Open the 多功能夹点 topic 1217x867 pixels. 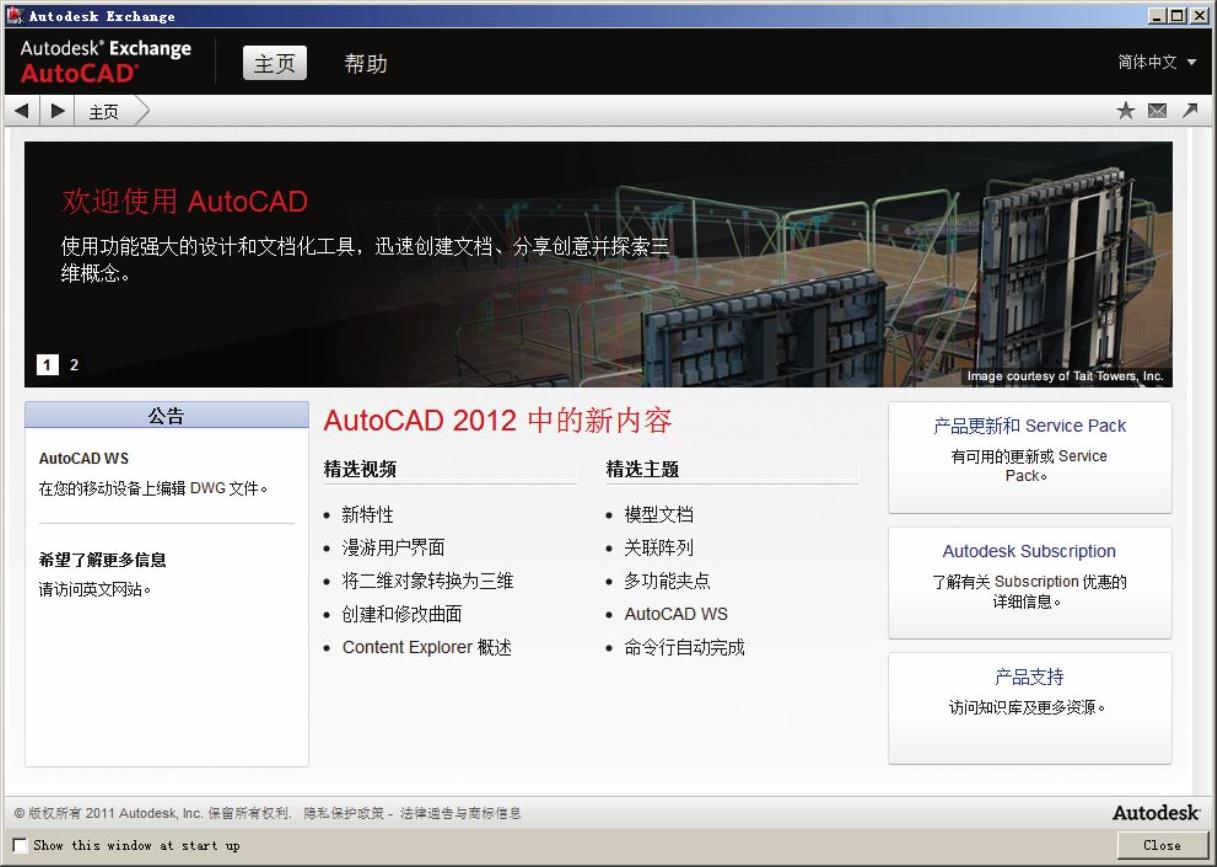click(x=667, y=581)
